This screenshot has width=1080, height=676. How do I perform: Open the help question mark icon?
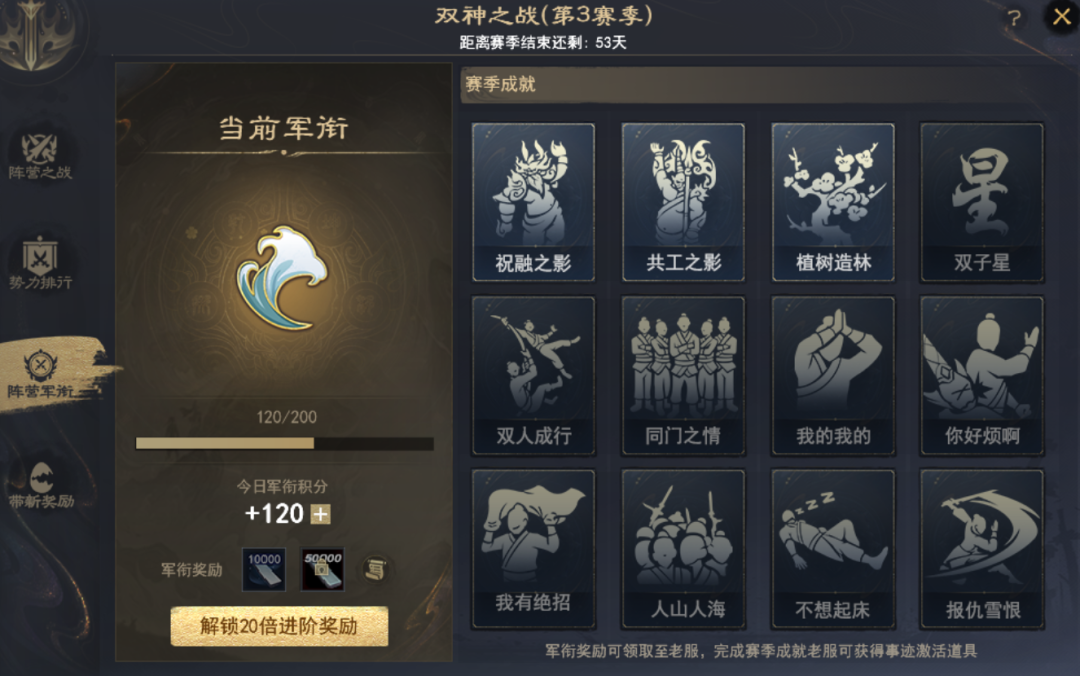point(1013,18)
